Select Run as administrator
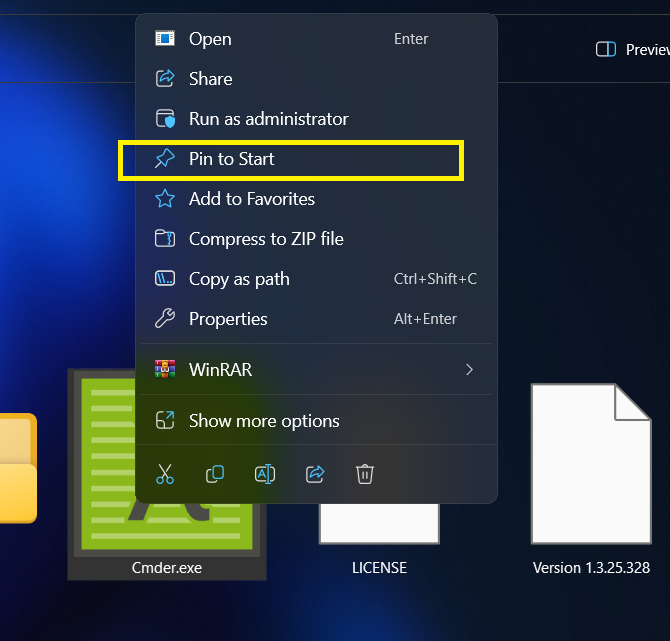The image size is (670, 641). [x=268, y=119]
